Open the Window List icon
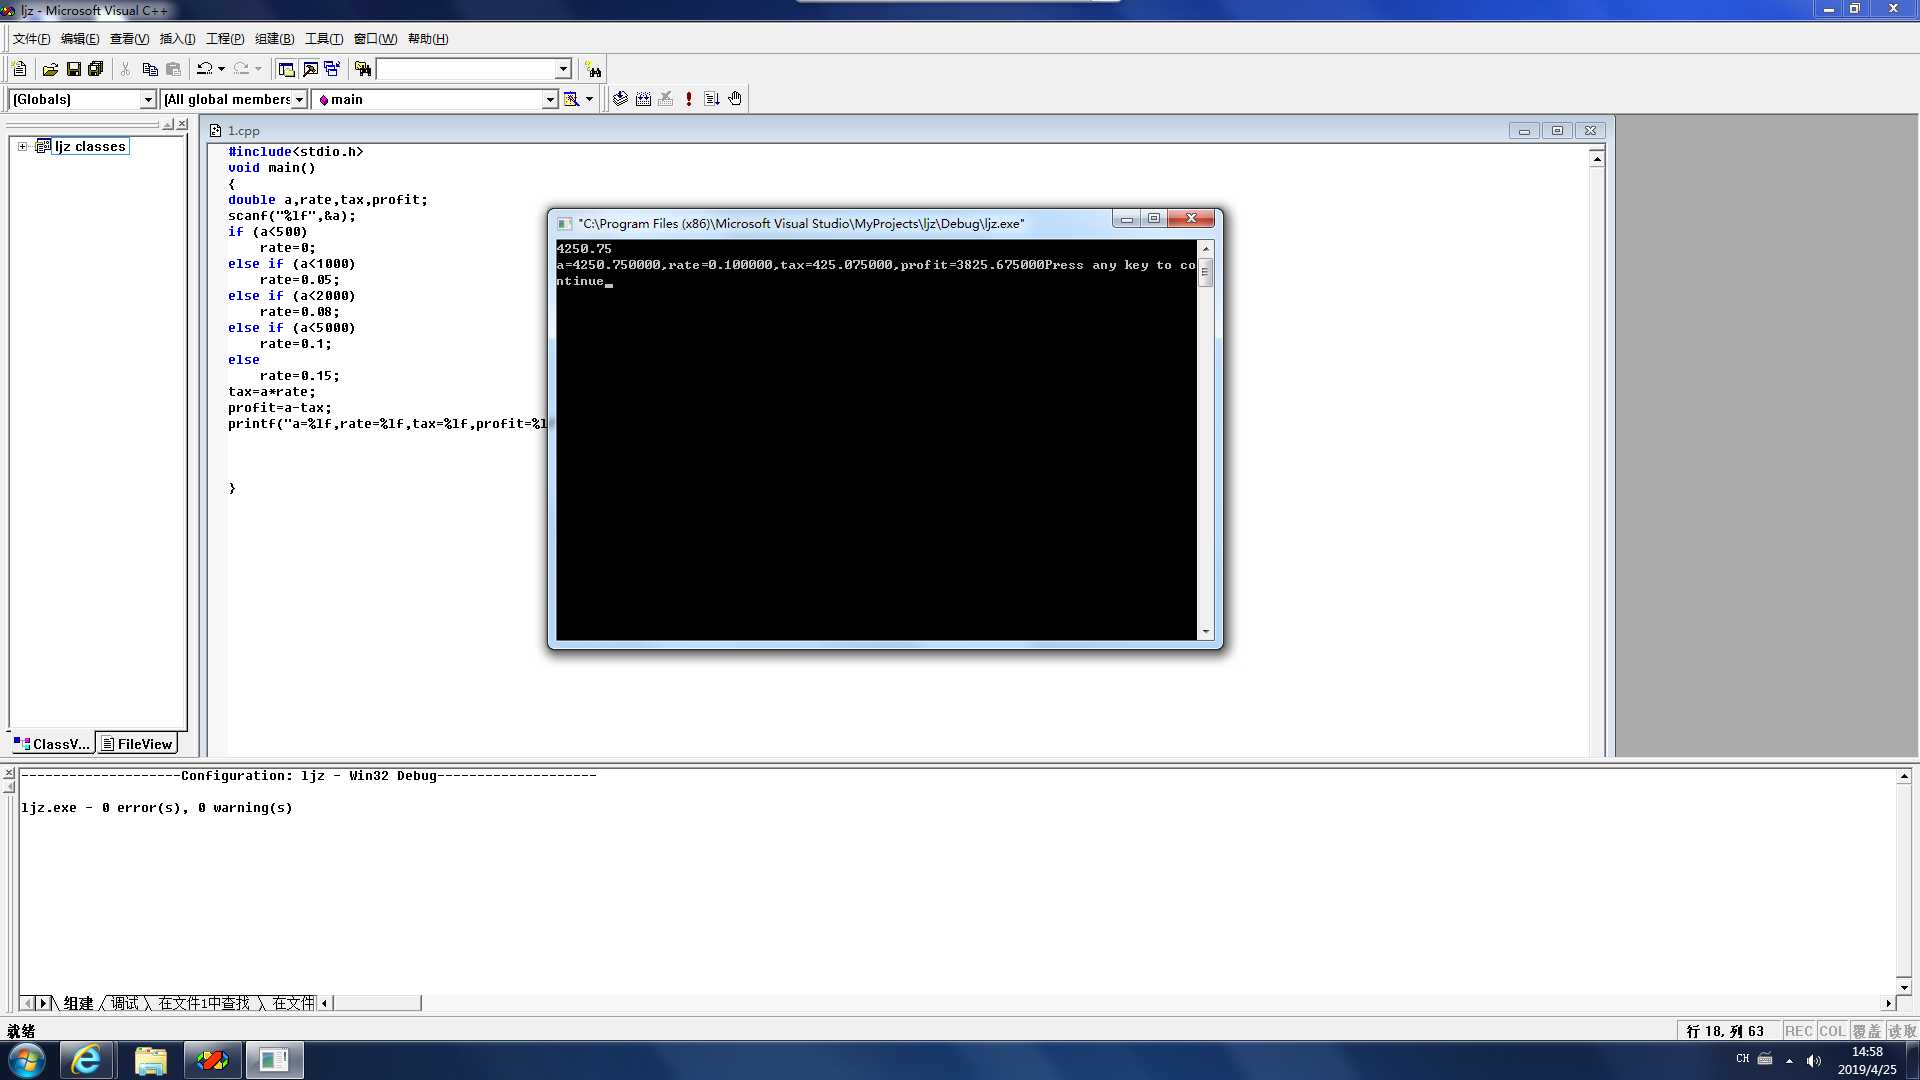This screenshot has width=1920, height=1080. click(332, 69)
